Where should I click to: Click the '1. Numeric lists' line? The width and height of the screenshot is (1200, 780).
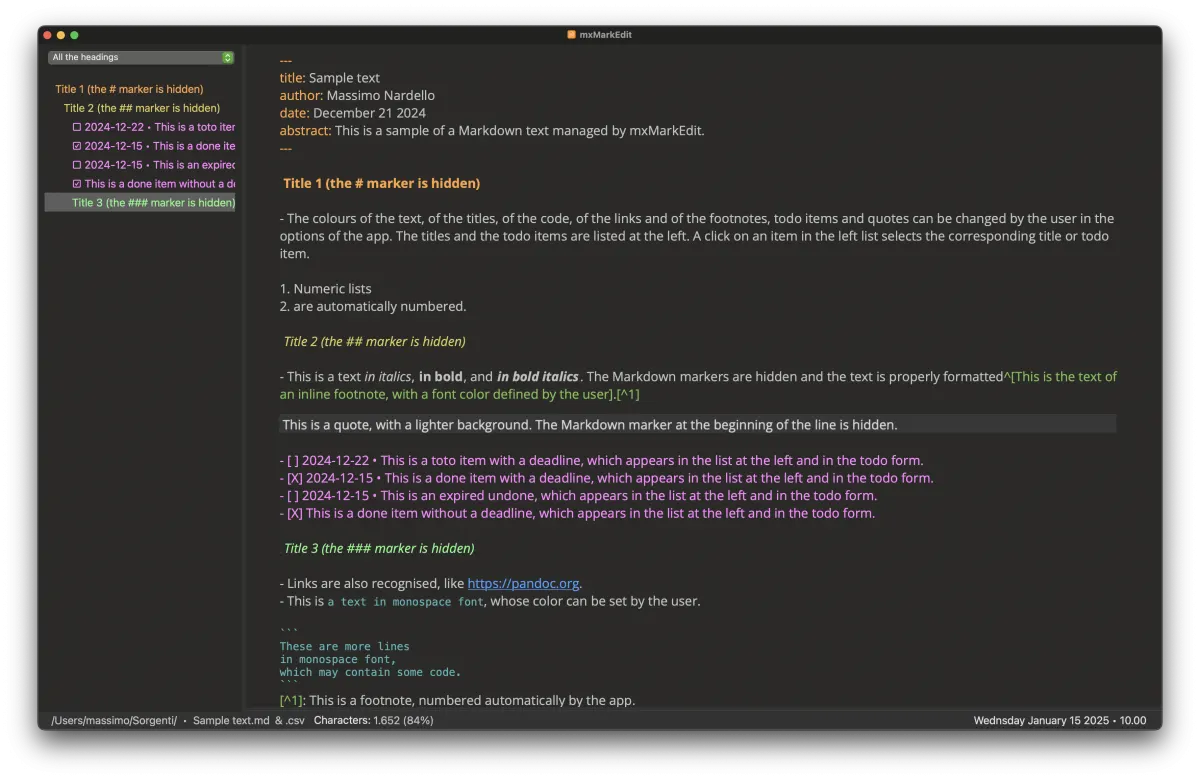point(326,288)
